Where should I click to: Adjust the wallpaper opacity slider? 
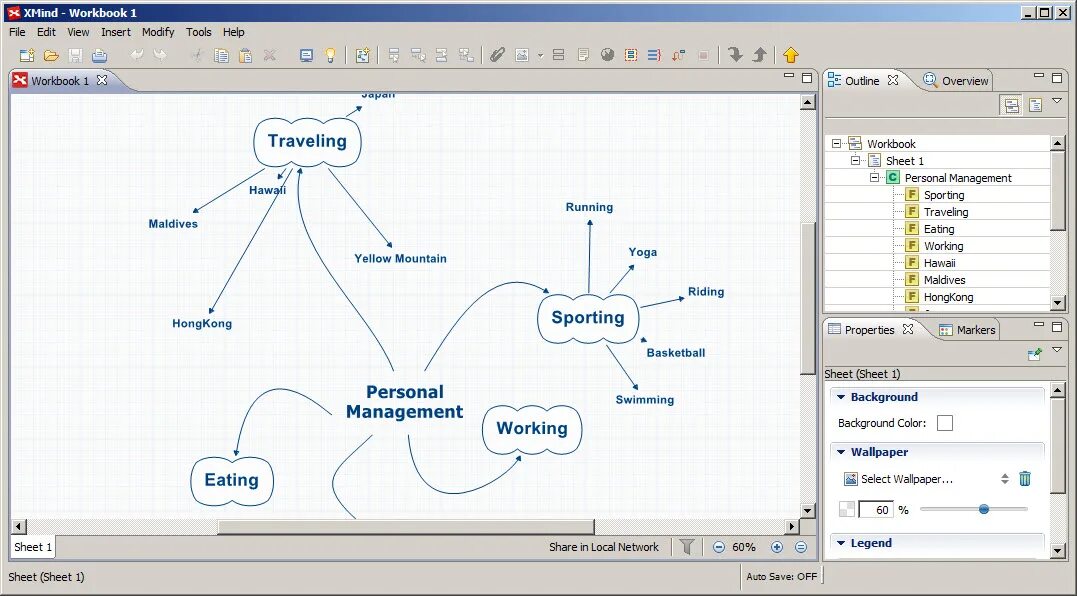[984, 509]
